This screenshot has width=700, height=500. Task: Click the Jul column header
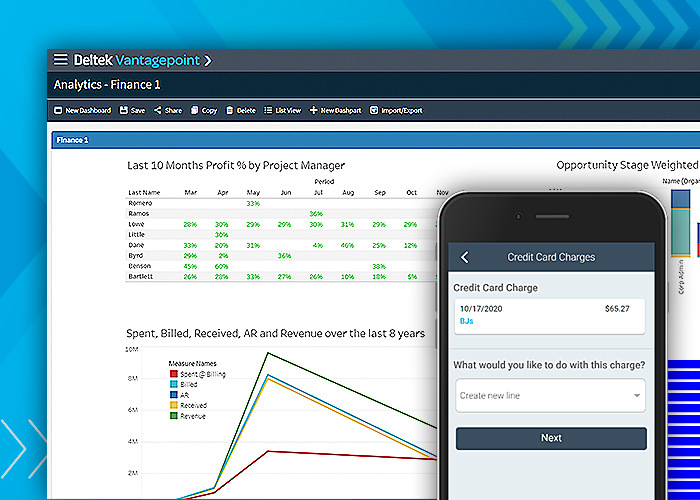pos(318,193)
